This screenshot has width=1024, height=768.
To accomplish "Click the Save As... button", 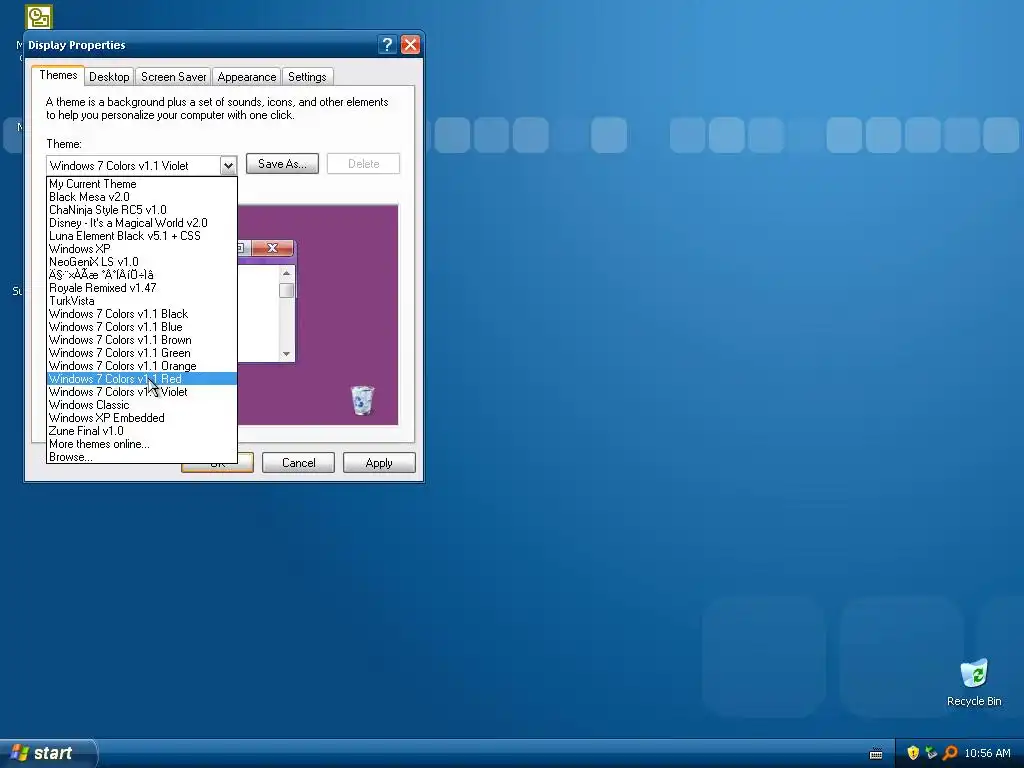I will coord(282,164).
